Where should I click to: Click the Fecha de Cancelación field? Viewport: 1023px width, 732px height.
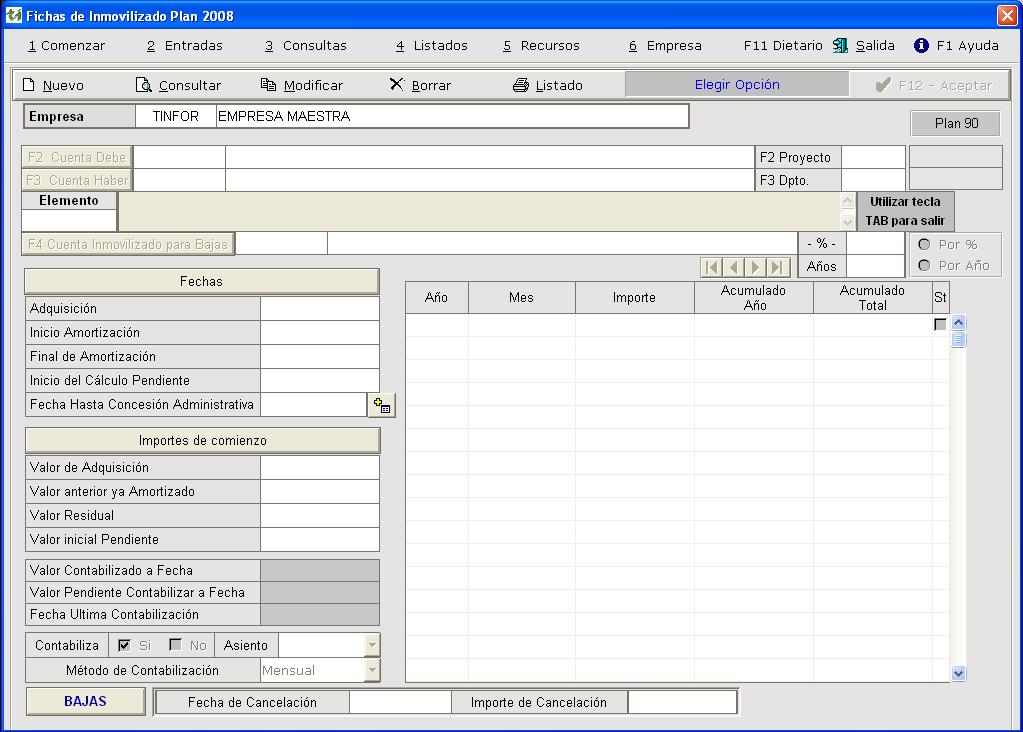pos(400,702)
